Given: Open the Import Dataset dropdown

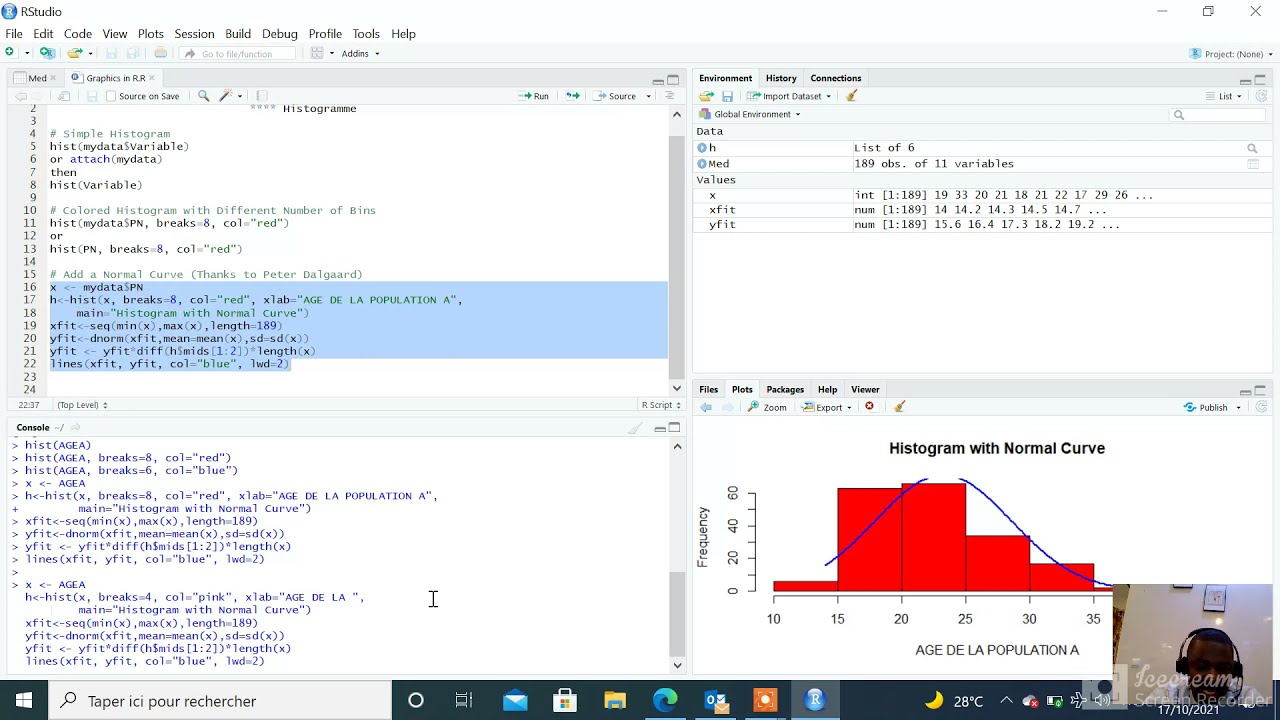Looking at the screenshot, I should [x=791, y=96].
